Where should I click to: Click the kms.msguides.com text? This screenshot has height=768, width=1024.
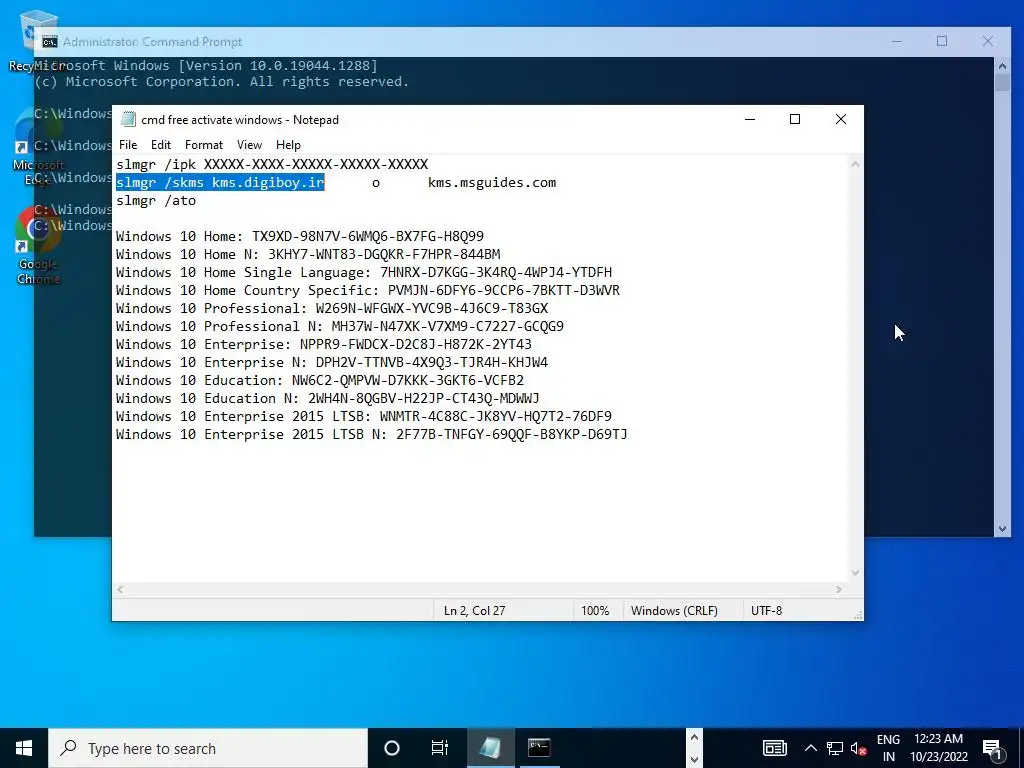click(492, 183)
